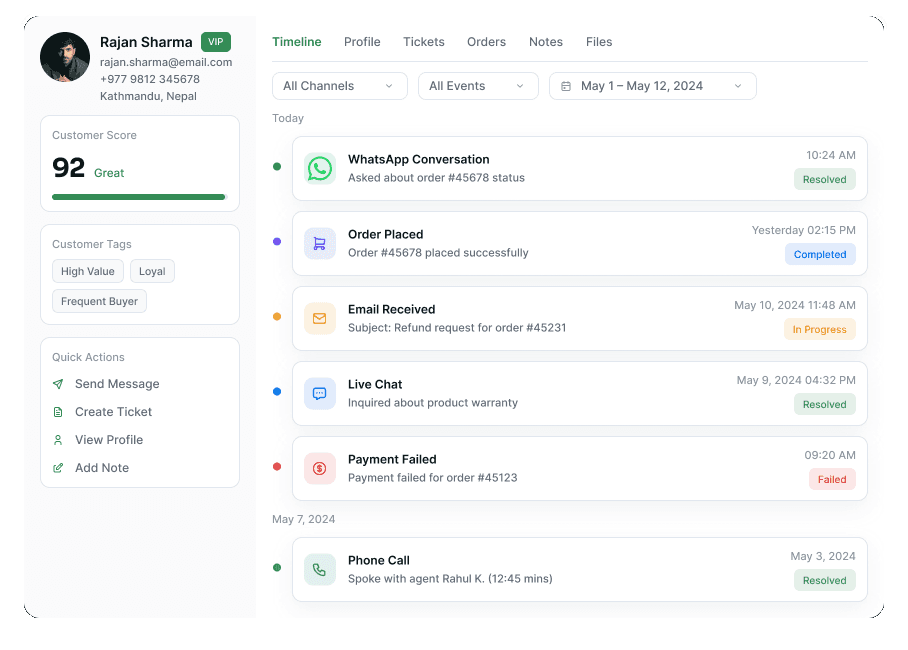Click 'Asked about order #45678 status' text

coord(436,178)
